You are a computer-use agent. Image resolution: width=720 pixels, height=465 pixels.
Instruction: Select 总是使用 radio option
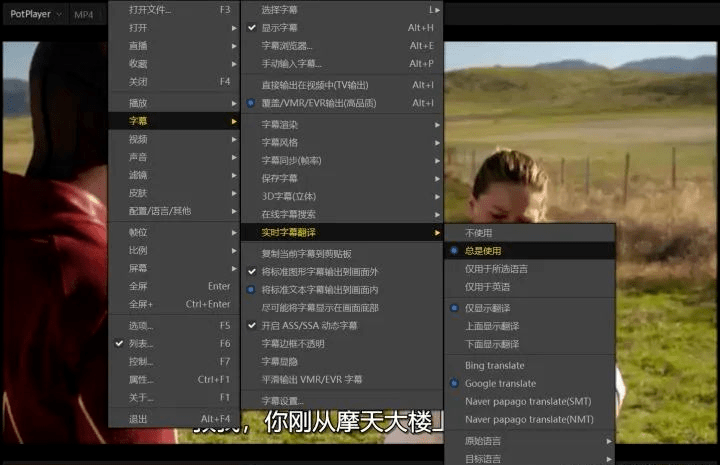click(x=529, y=251)
